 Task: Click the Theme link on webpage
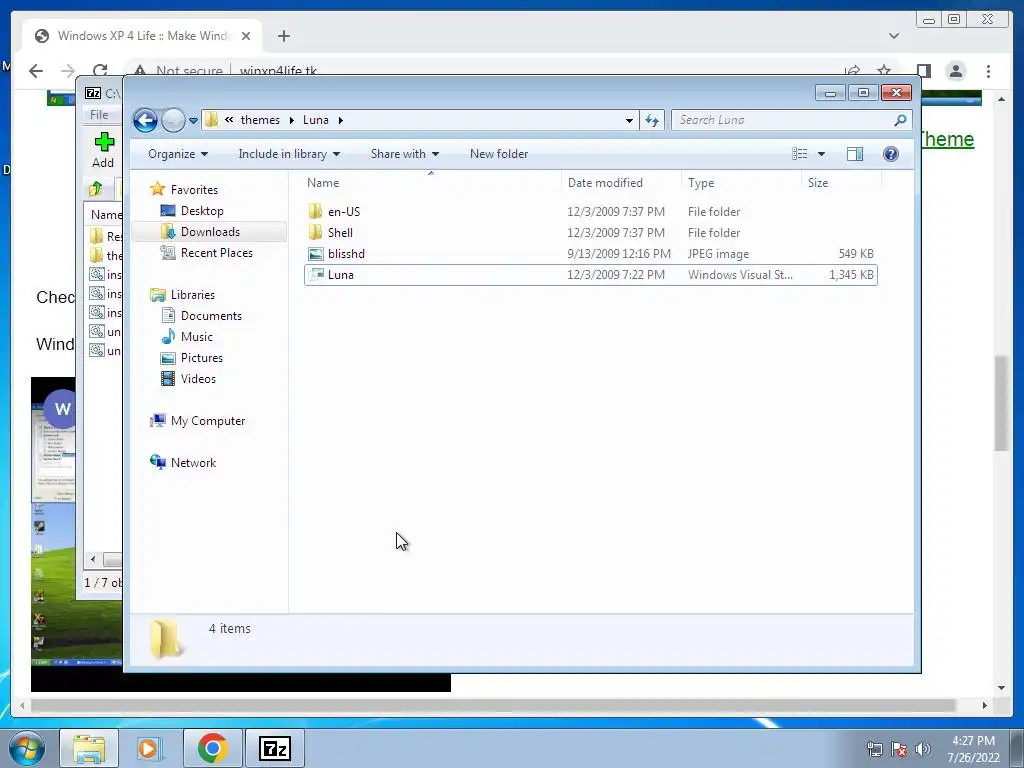pyautogui.click(x=947, y=139)
